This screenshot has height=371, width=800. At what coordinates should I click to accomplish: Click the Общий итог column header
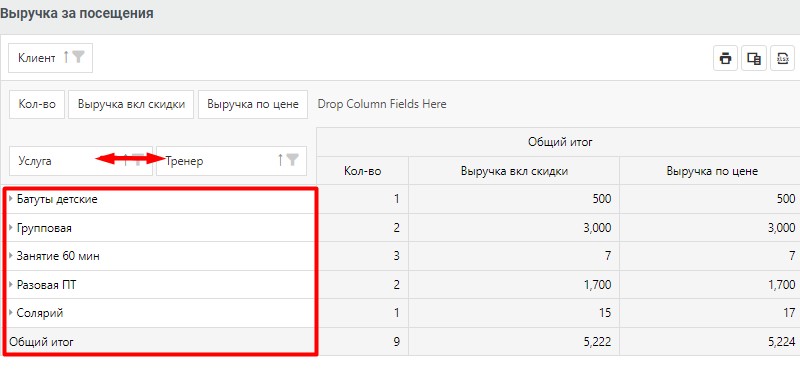click(560, 142)
